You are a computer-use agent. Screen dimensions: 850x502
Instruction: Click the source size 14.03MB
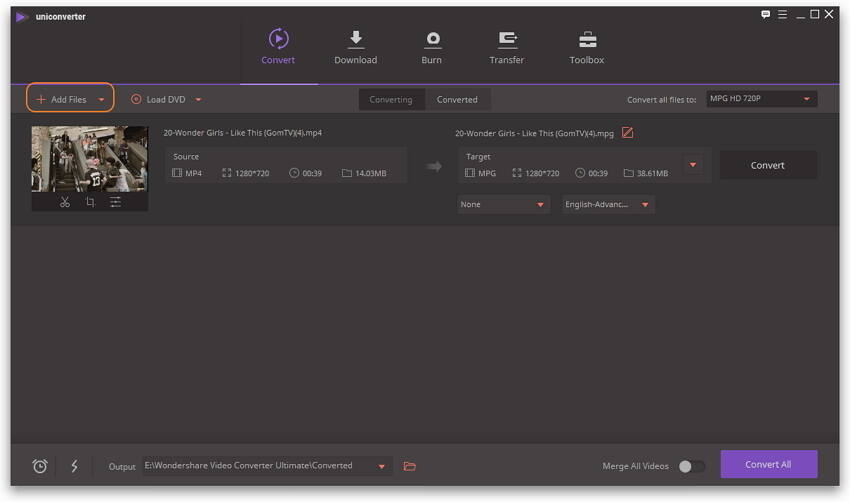pos(371,173)
